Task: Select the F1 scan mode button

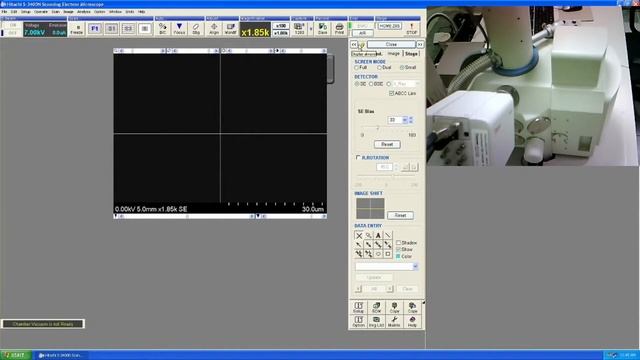Action: tap(95, 29)
